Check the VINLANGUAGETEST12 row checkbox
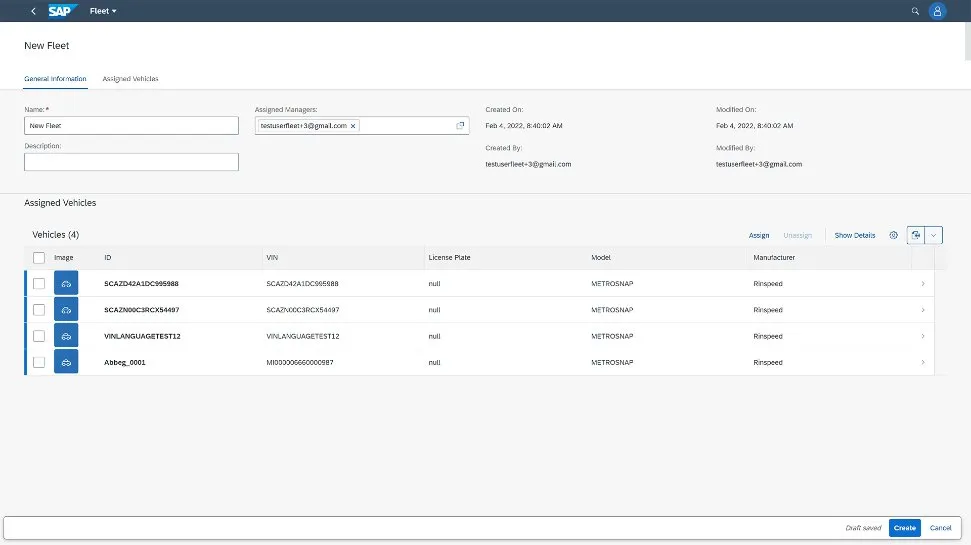The width and height of the screenshot is (971, 545). (x=39, y=336)
